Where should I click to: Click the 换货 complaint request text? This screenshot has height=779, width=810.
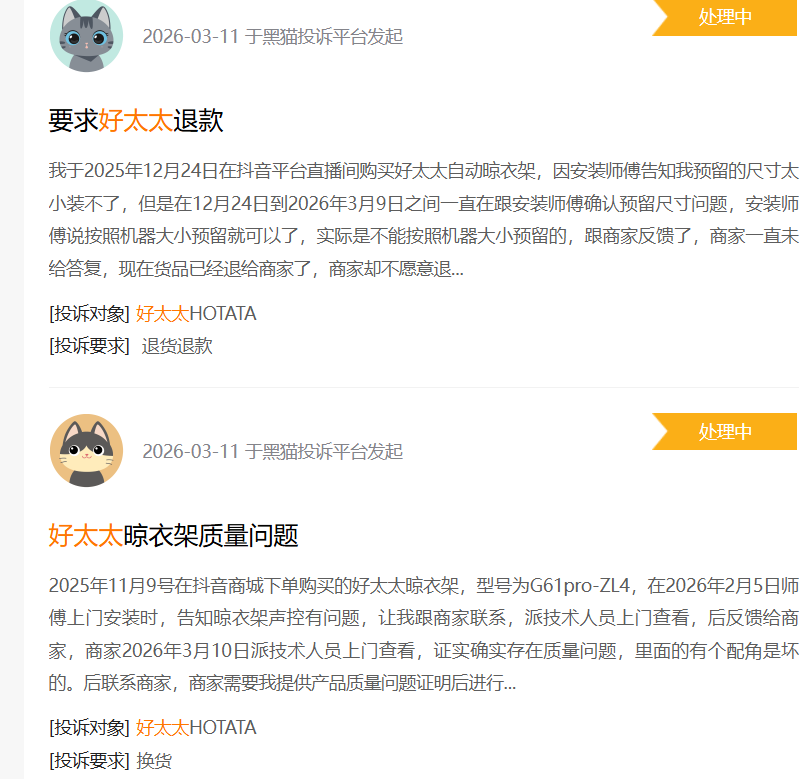[154, 761]
